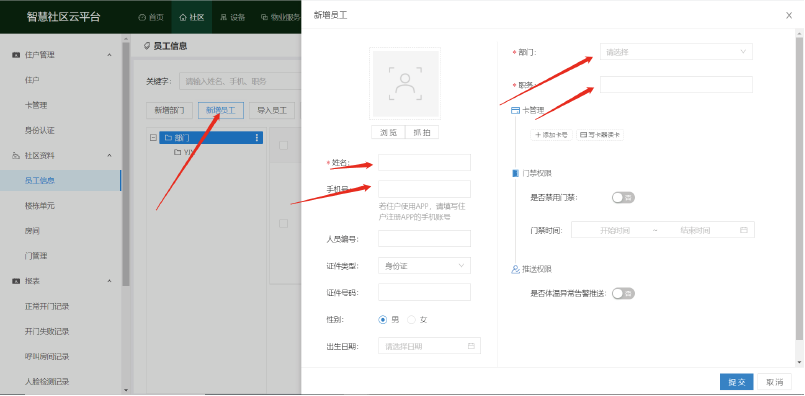The width and height of the screenshot is (805, 396).
Task: Click the 姓名 name input field
Action: click(424, 162)
